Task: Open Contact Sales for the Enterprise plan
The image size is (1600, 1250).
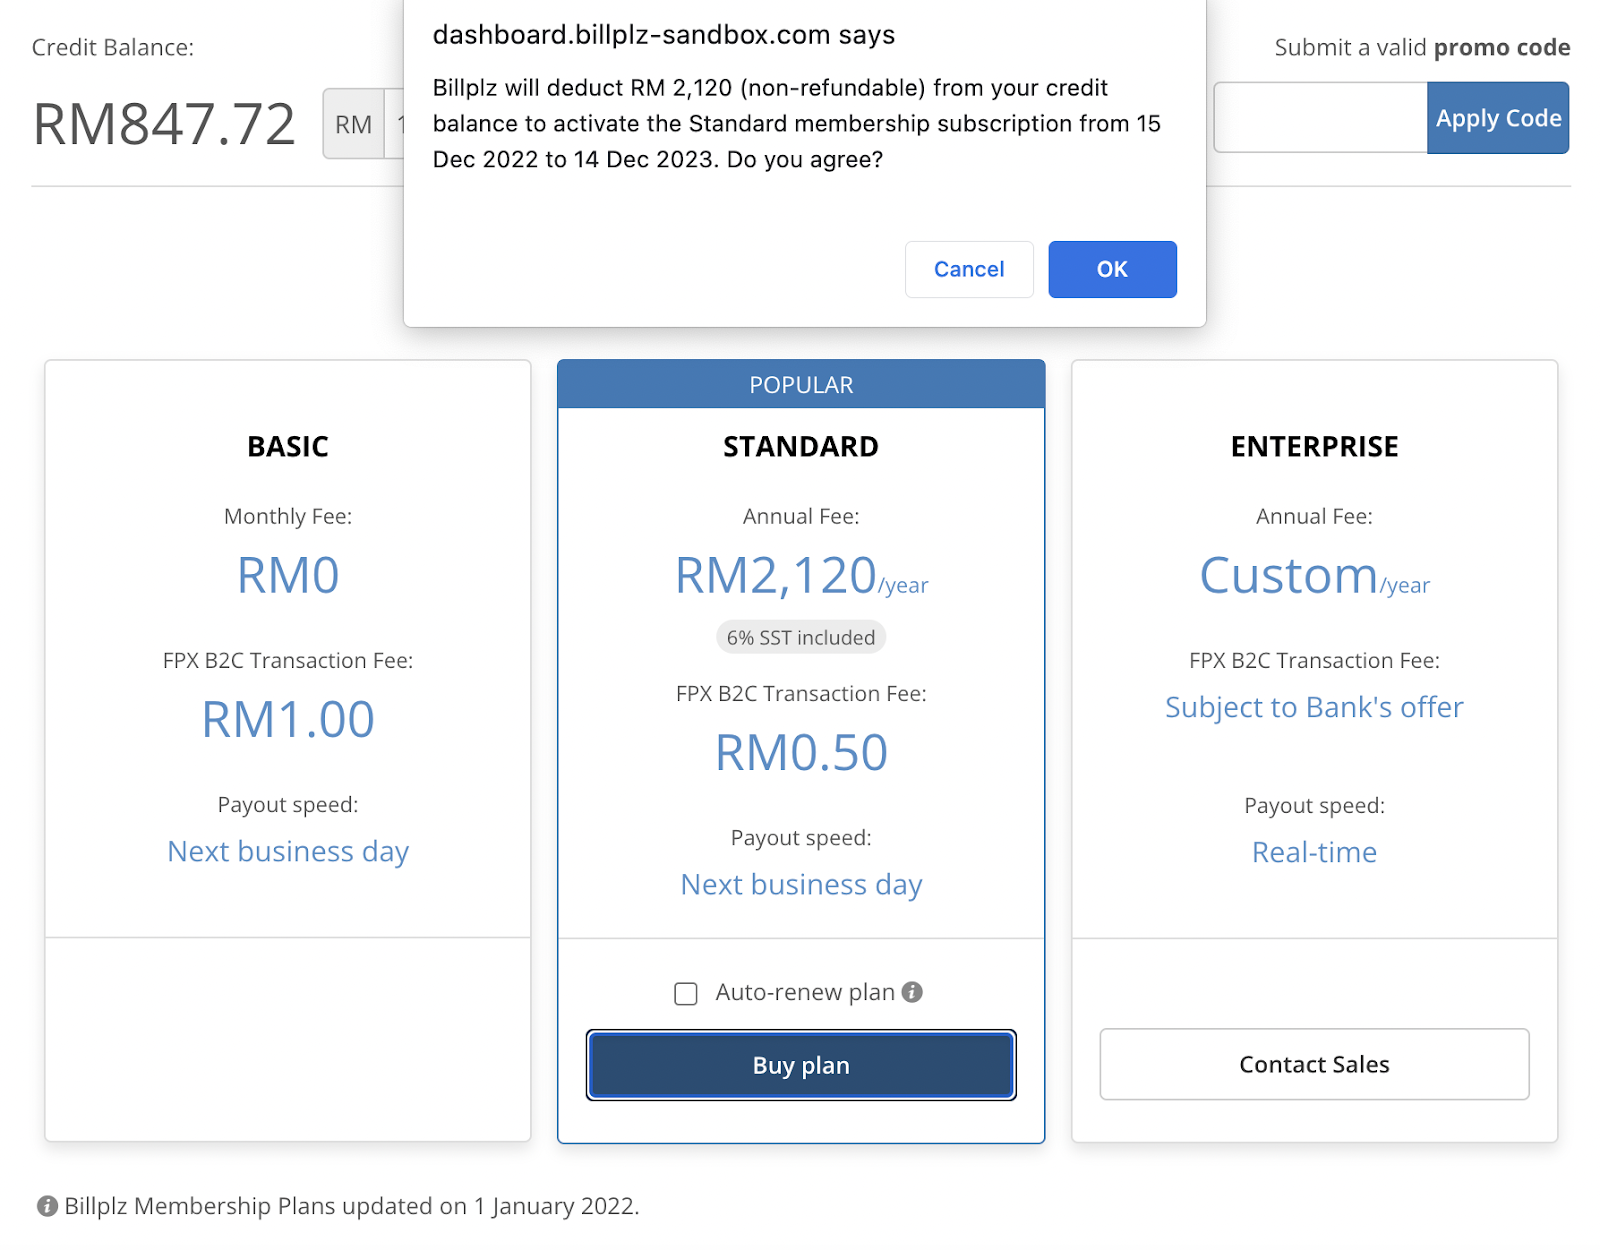Action: (1314, 1064)
